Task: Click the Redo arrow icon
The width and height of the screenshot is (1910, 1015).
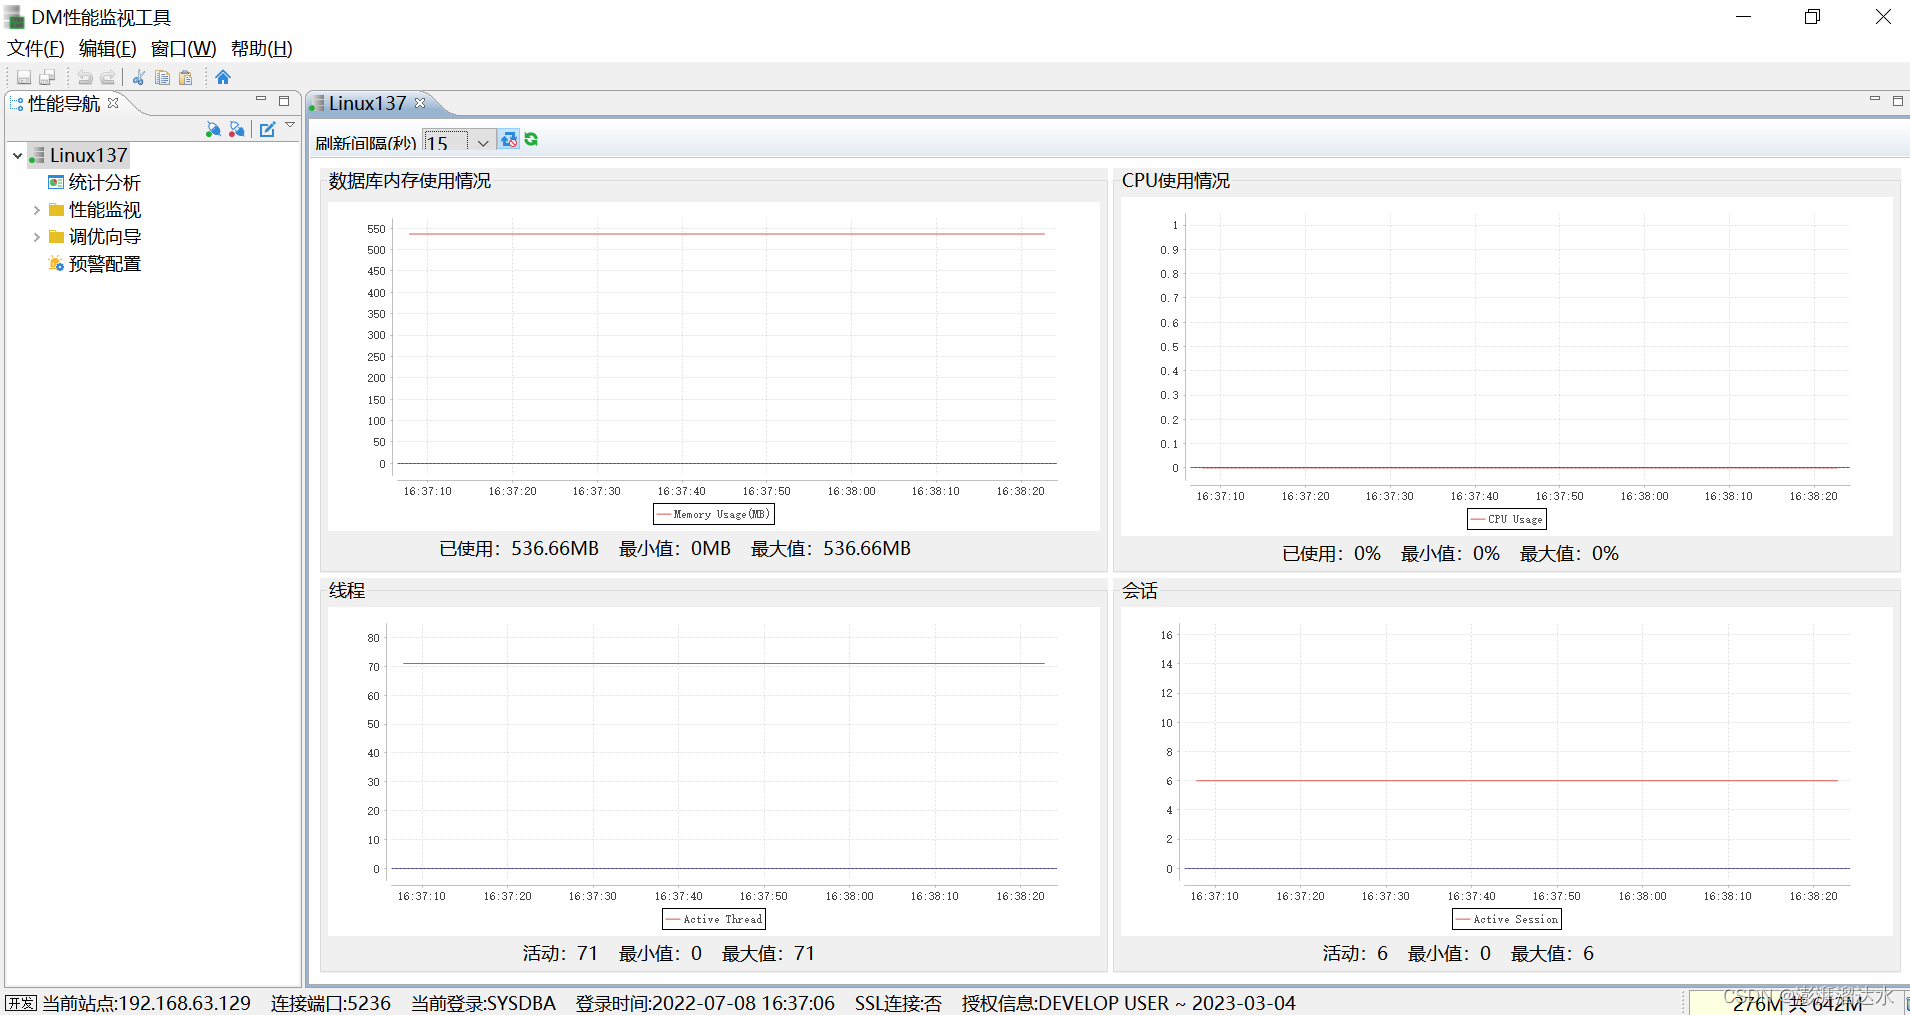Action: (108, 77)
